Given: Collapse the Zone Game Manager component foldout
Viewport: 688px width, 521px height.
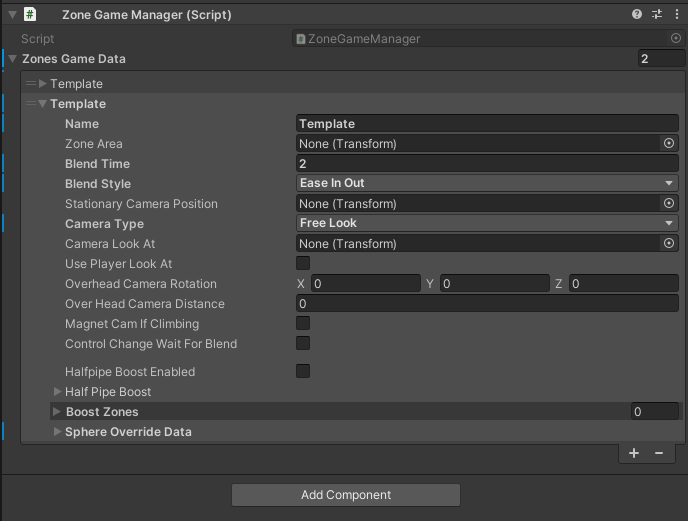Looking at the screenshot, I should [12, 14].
